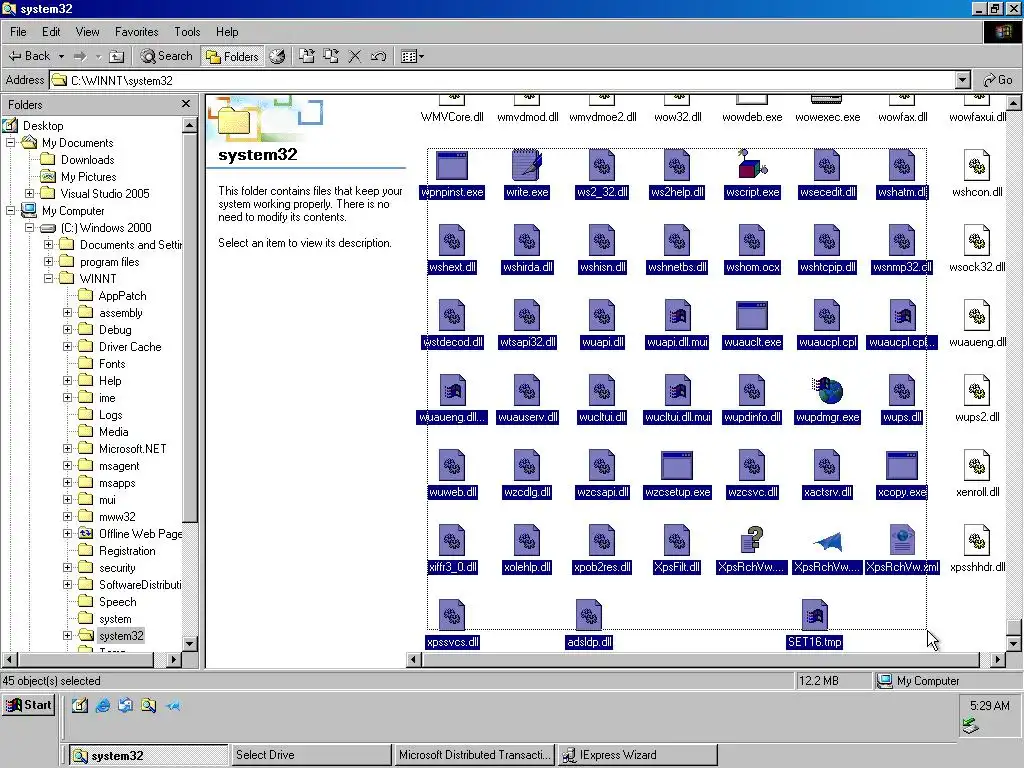The height and width of the screenshot is (768, 1024).
Task: Expand the Driver Cache tree node
Action: pos(67,346)
